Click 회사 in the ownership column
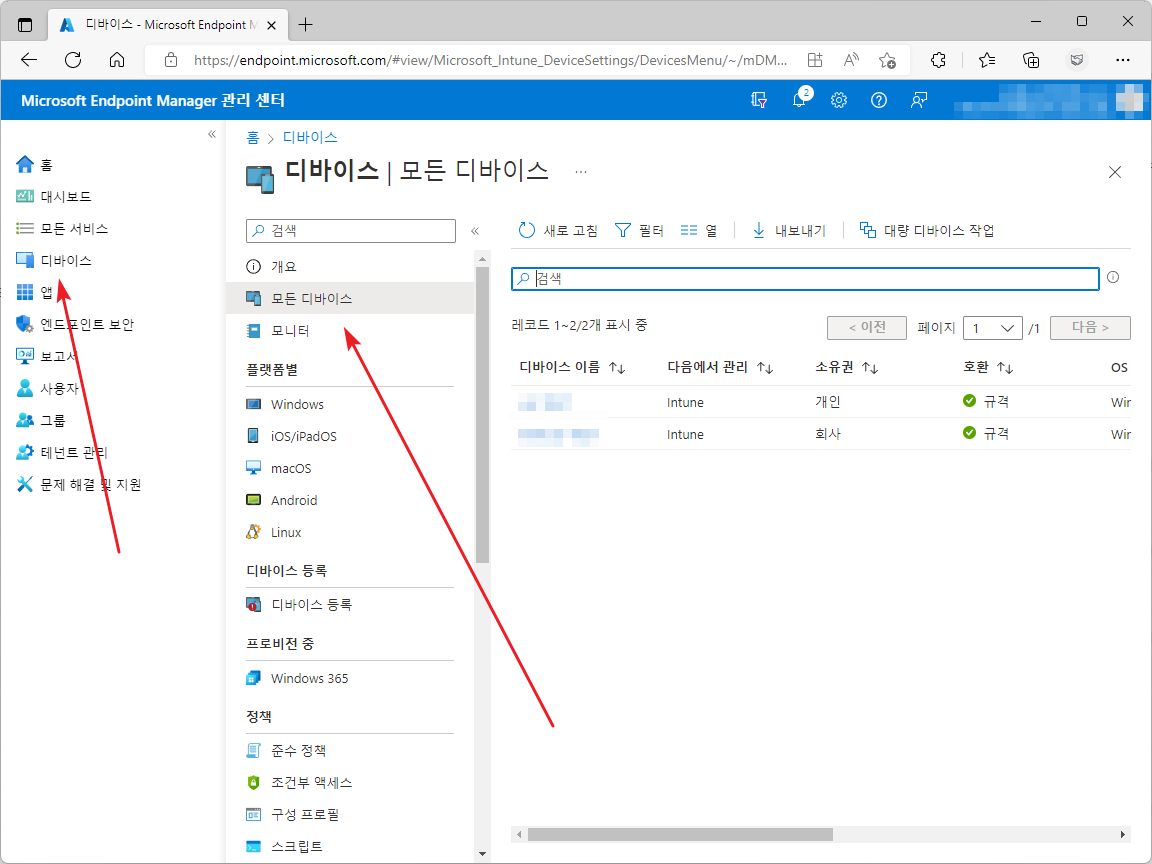The image size is (1152, 864). pyautogui.click(x=828, y=434)
